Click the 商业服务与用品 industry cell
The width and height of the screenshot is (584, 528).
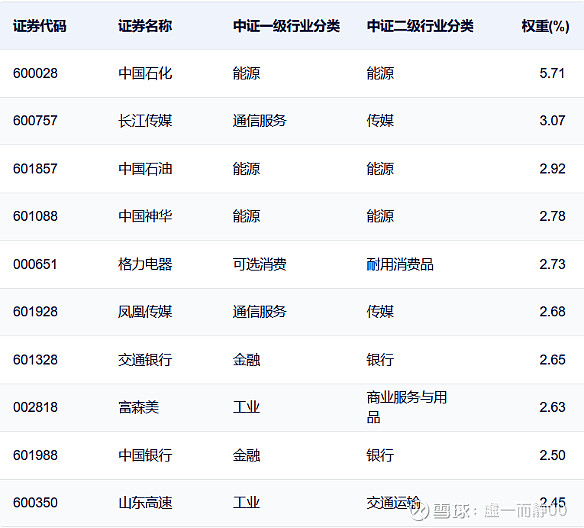pos(407,407)
